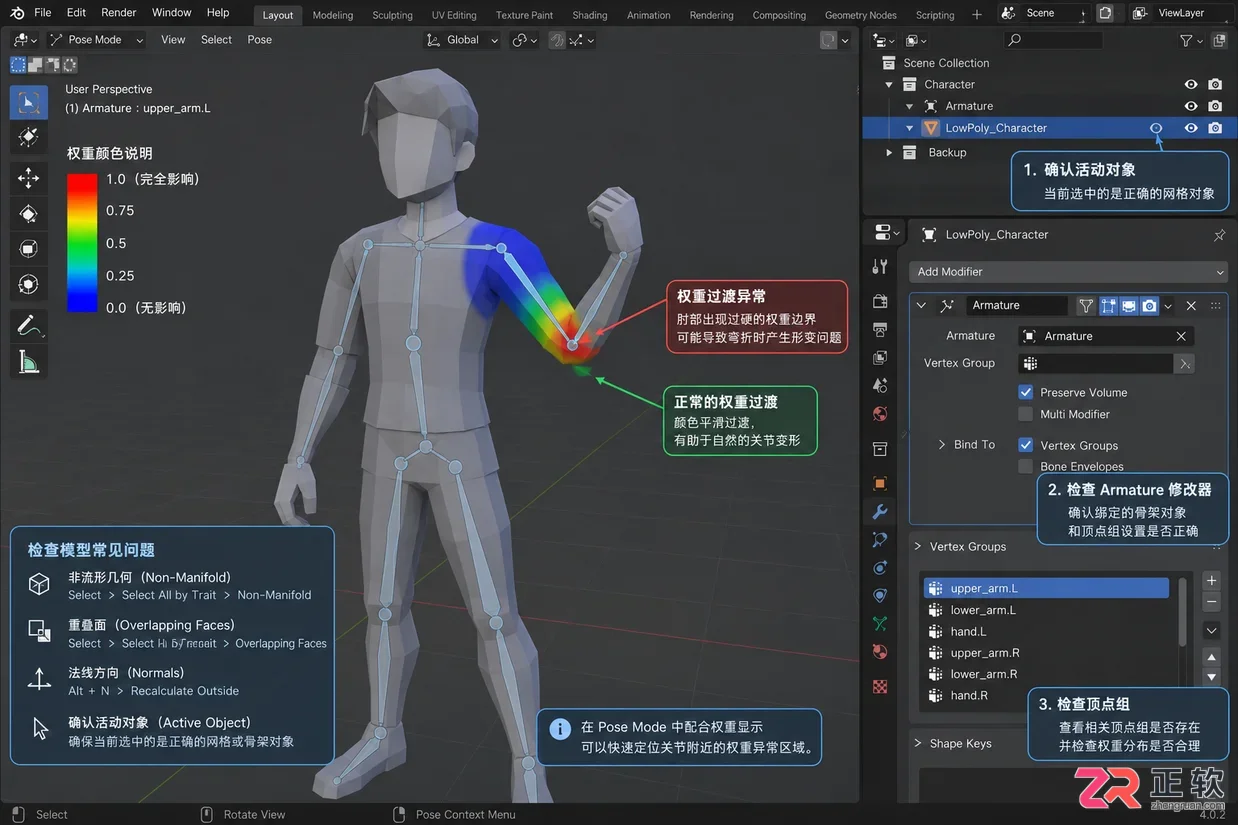Open the Modifiers wrench tab
The width and height of the screenshot is (1238, 825).
point(880,512)
